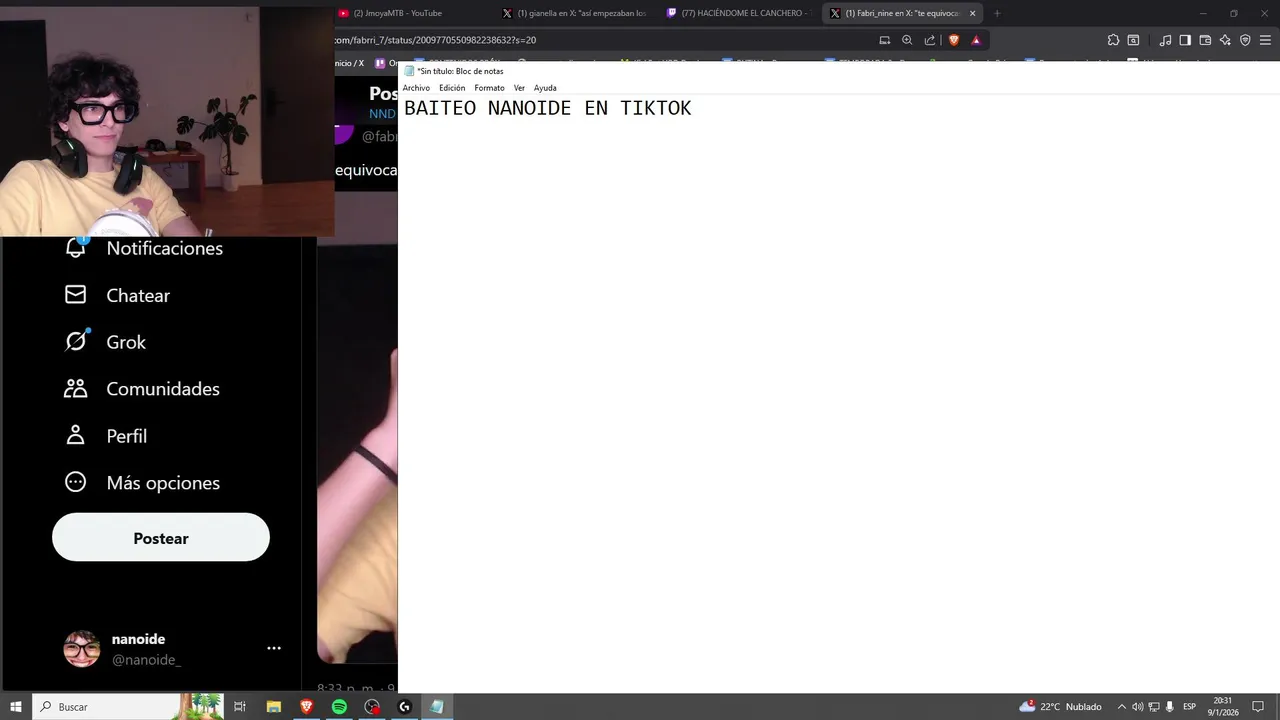
Task: Open the Chatear envelope icon
Action: (75, 295)
